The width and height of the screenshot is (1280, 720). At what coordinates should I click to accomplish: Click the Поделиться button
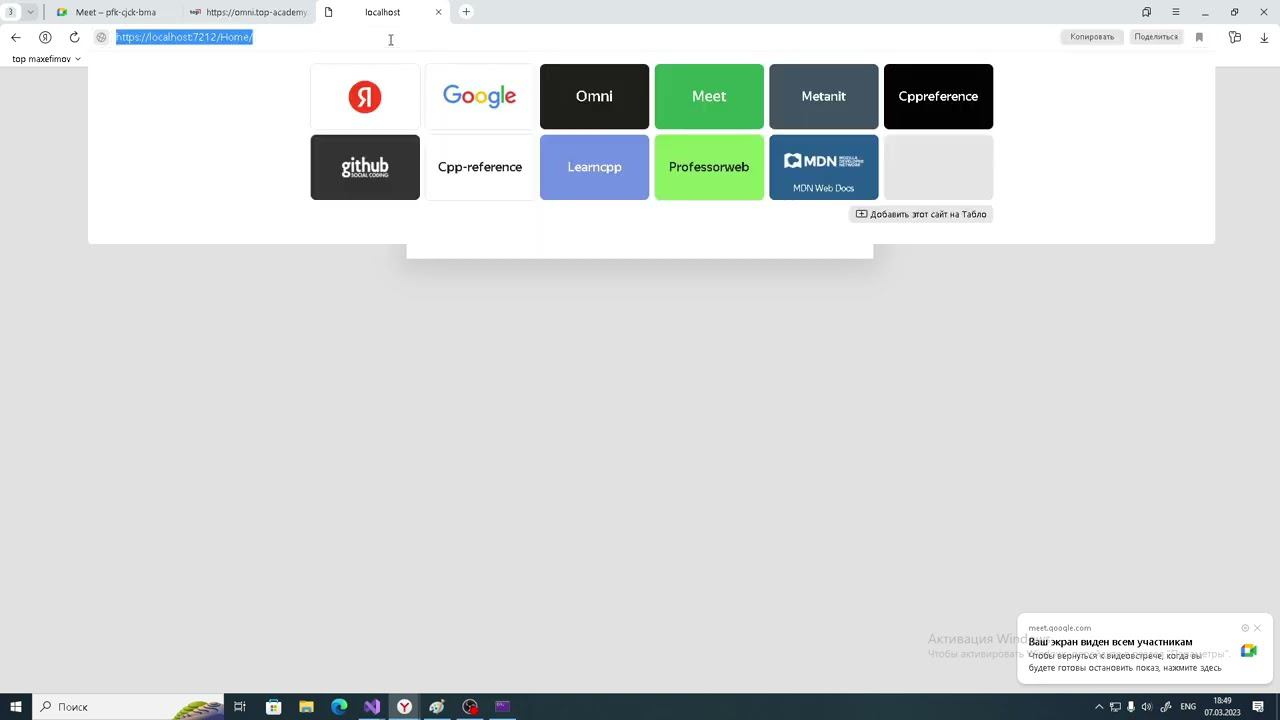pos(1156,37)
